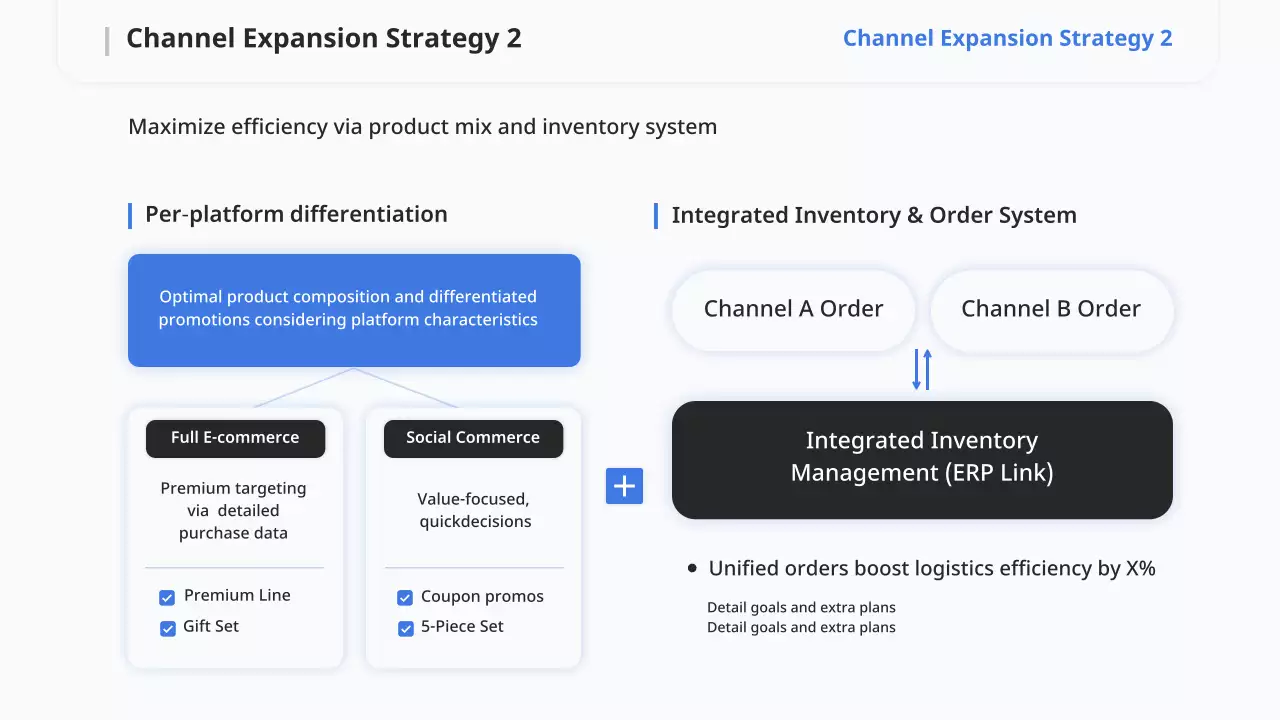
Task: Toggle the Gift Set checkbox
Action: click(167, 629)
